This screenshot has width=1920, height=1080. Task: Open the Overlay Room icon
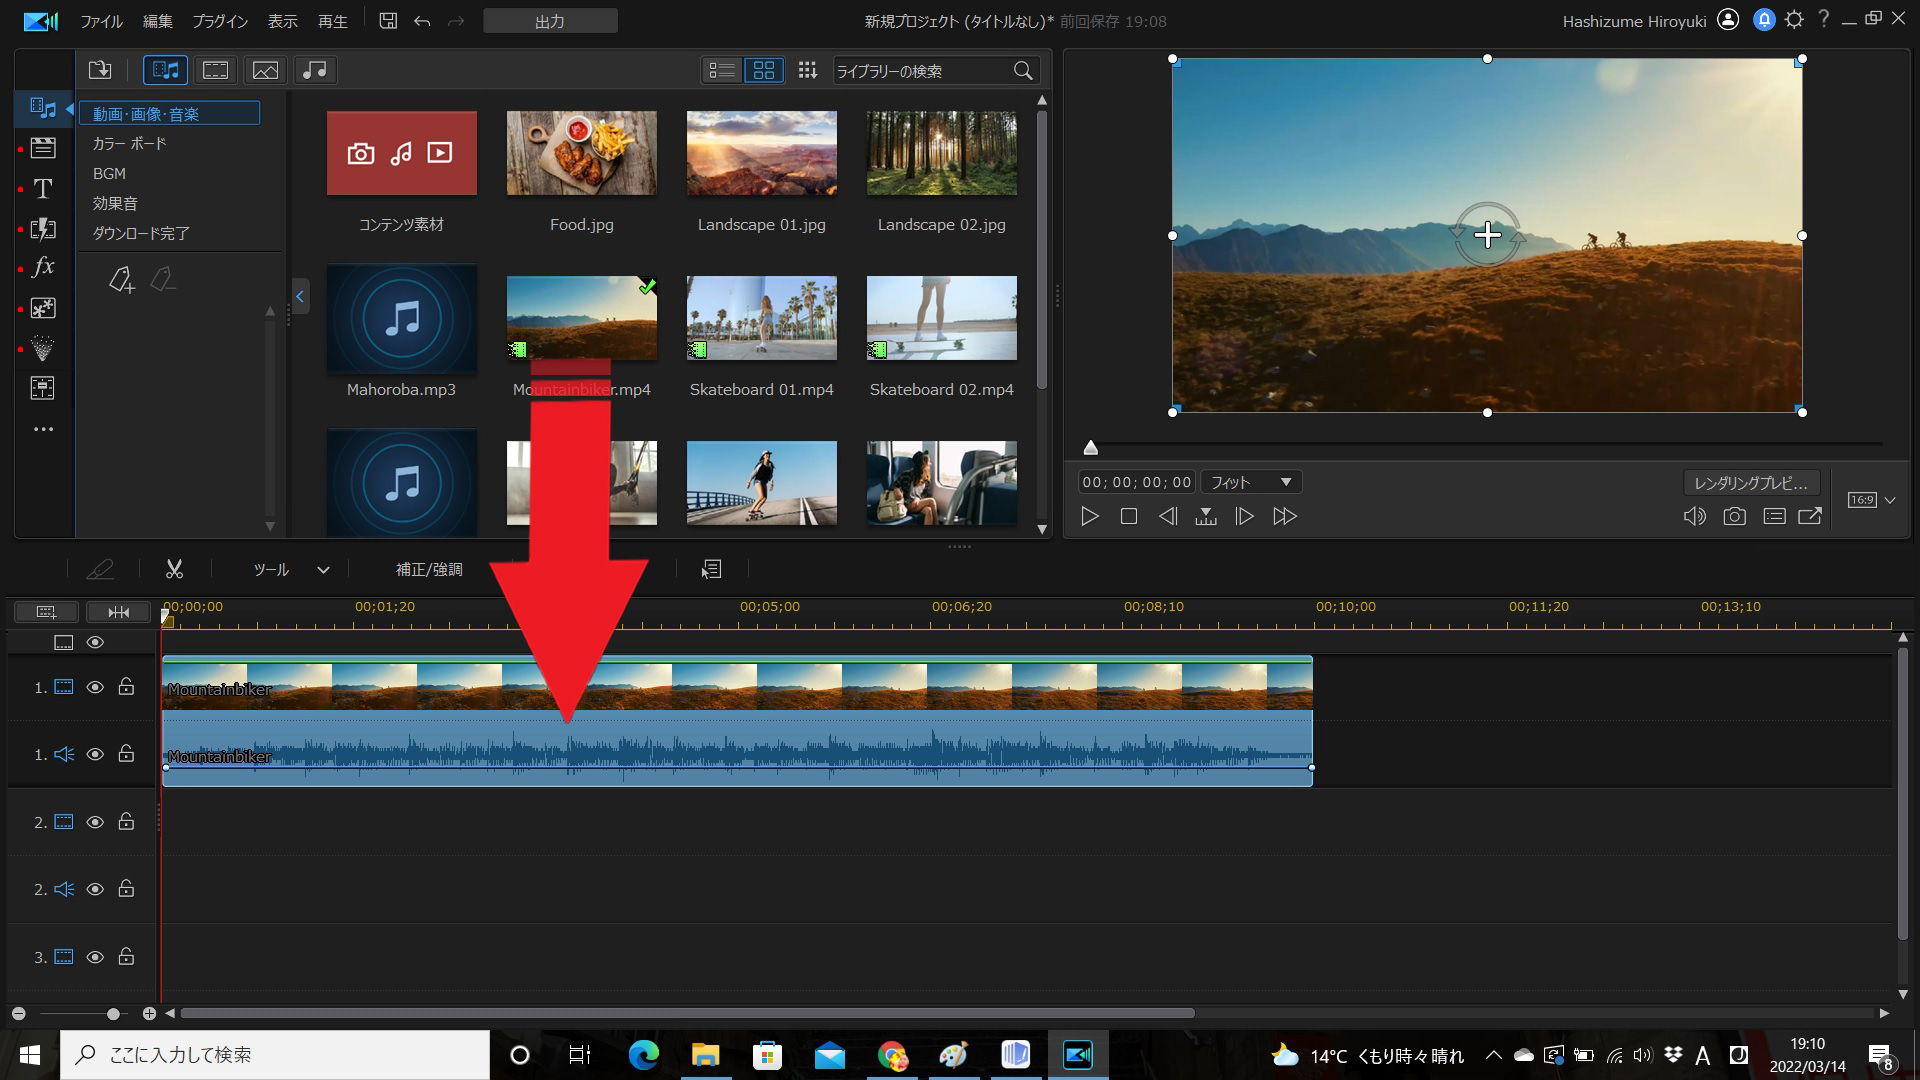point(43,308)
